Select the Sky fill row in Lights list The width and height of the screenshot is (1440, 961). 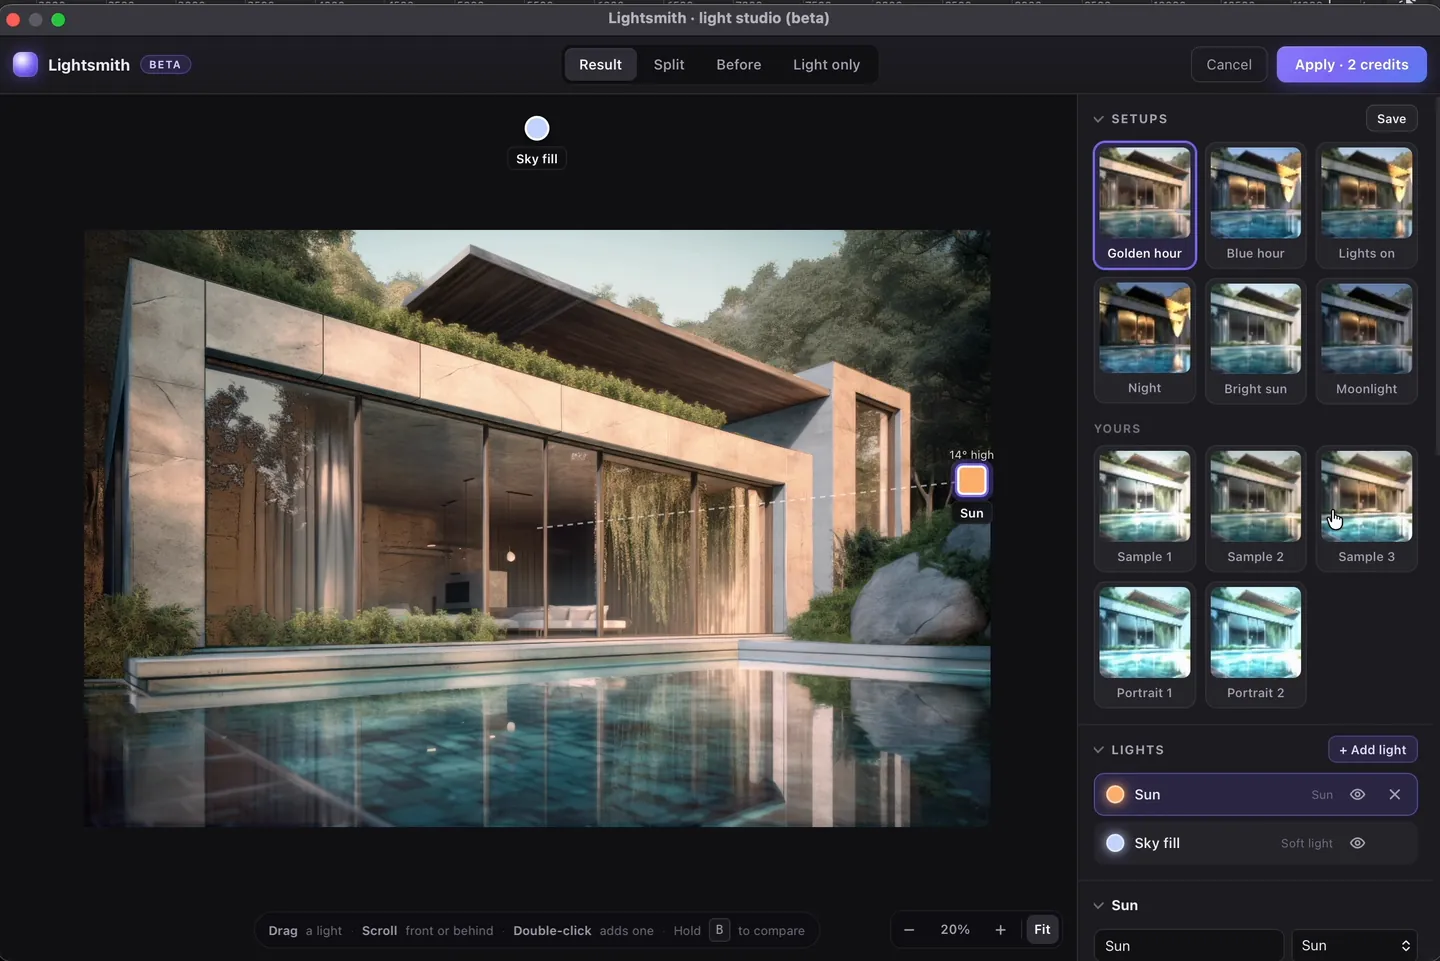(x=1256, y=843)
